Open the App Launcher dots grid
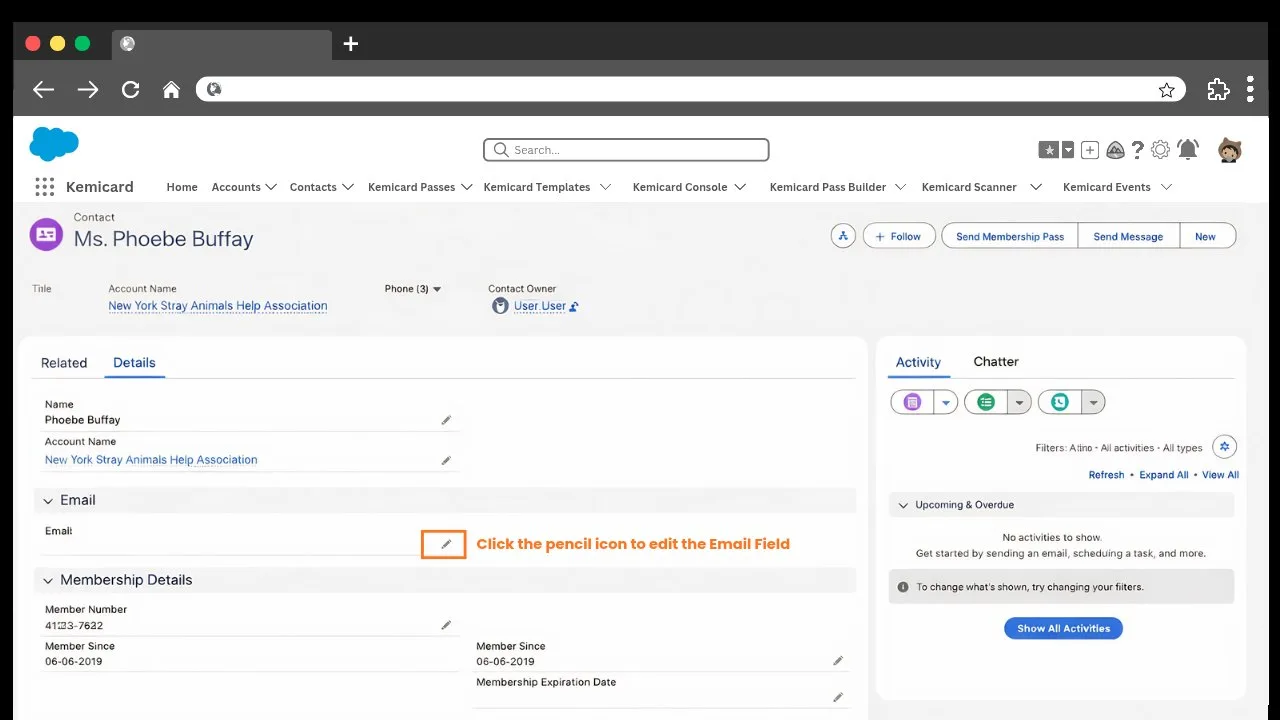Viewport: 1280px width, 720px height. (44, 187)
